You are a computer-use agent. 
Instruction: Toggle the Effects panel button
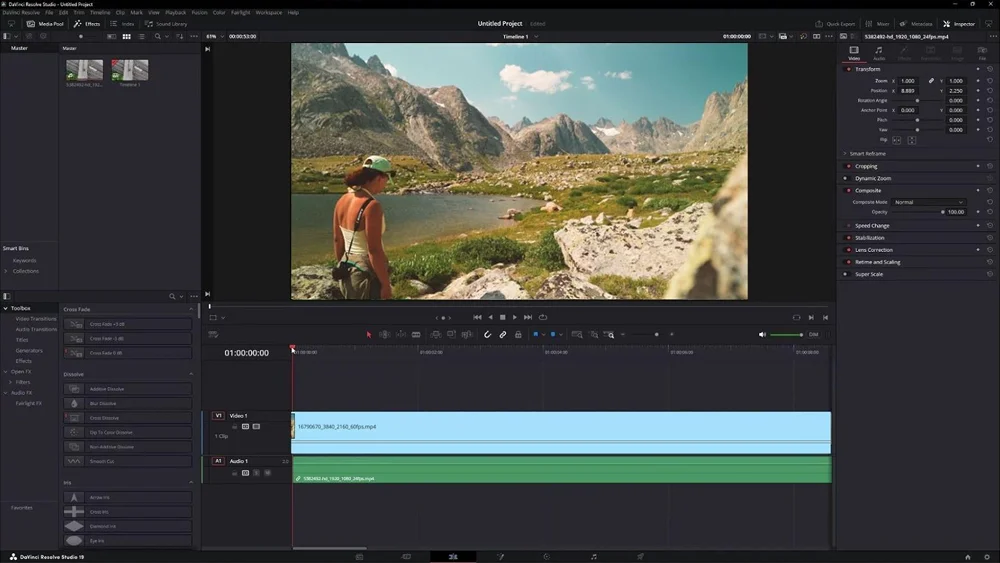click(87, 24)
